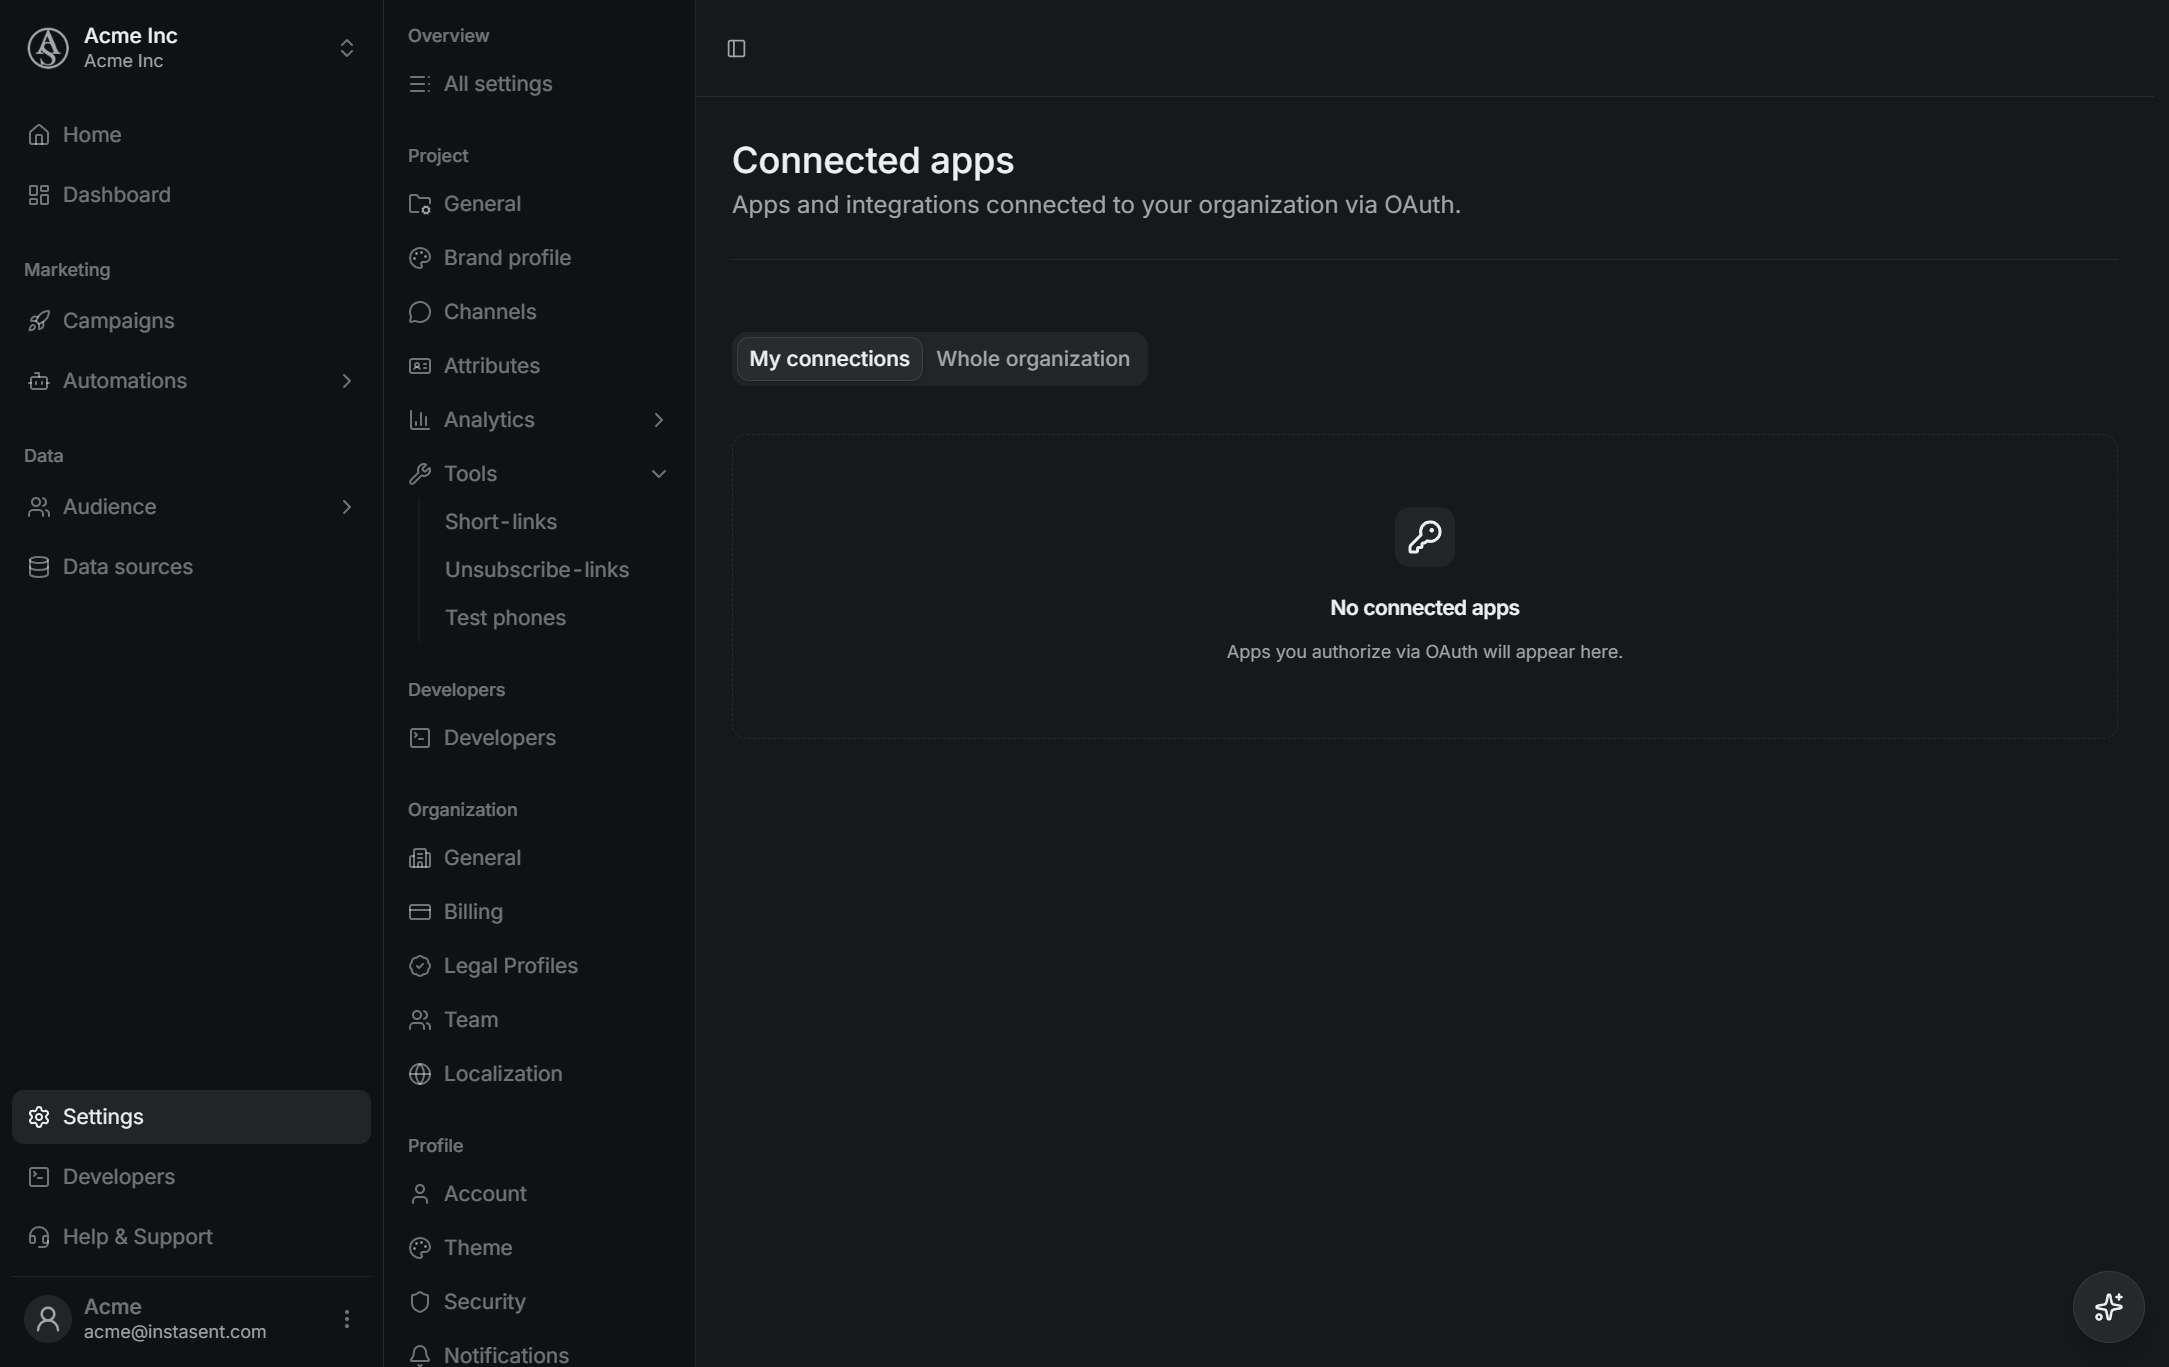Switch to the Whole organization view
This screenshot has height=1367, width=2169.
(x=1033, y=359)
